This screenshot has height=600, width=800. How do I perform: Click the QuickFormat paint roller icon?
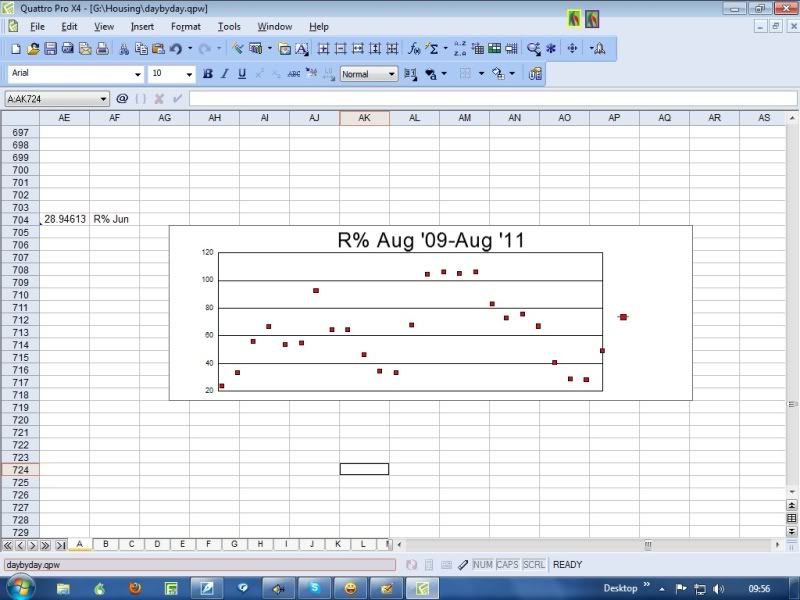point(237,48)
